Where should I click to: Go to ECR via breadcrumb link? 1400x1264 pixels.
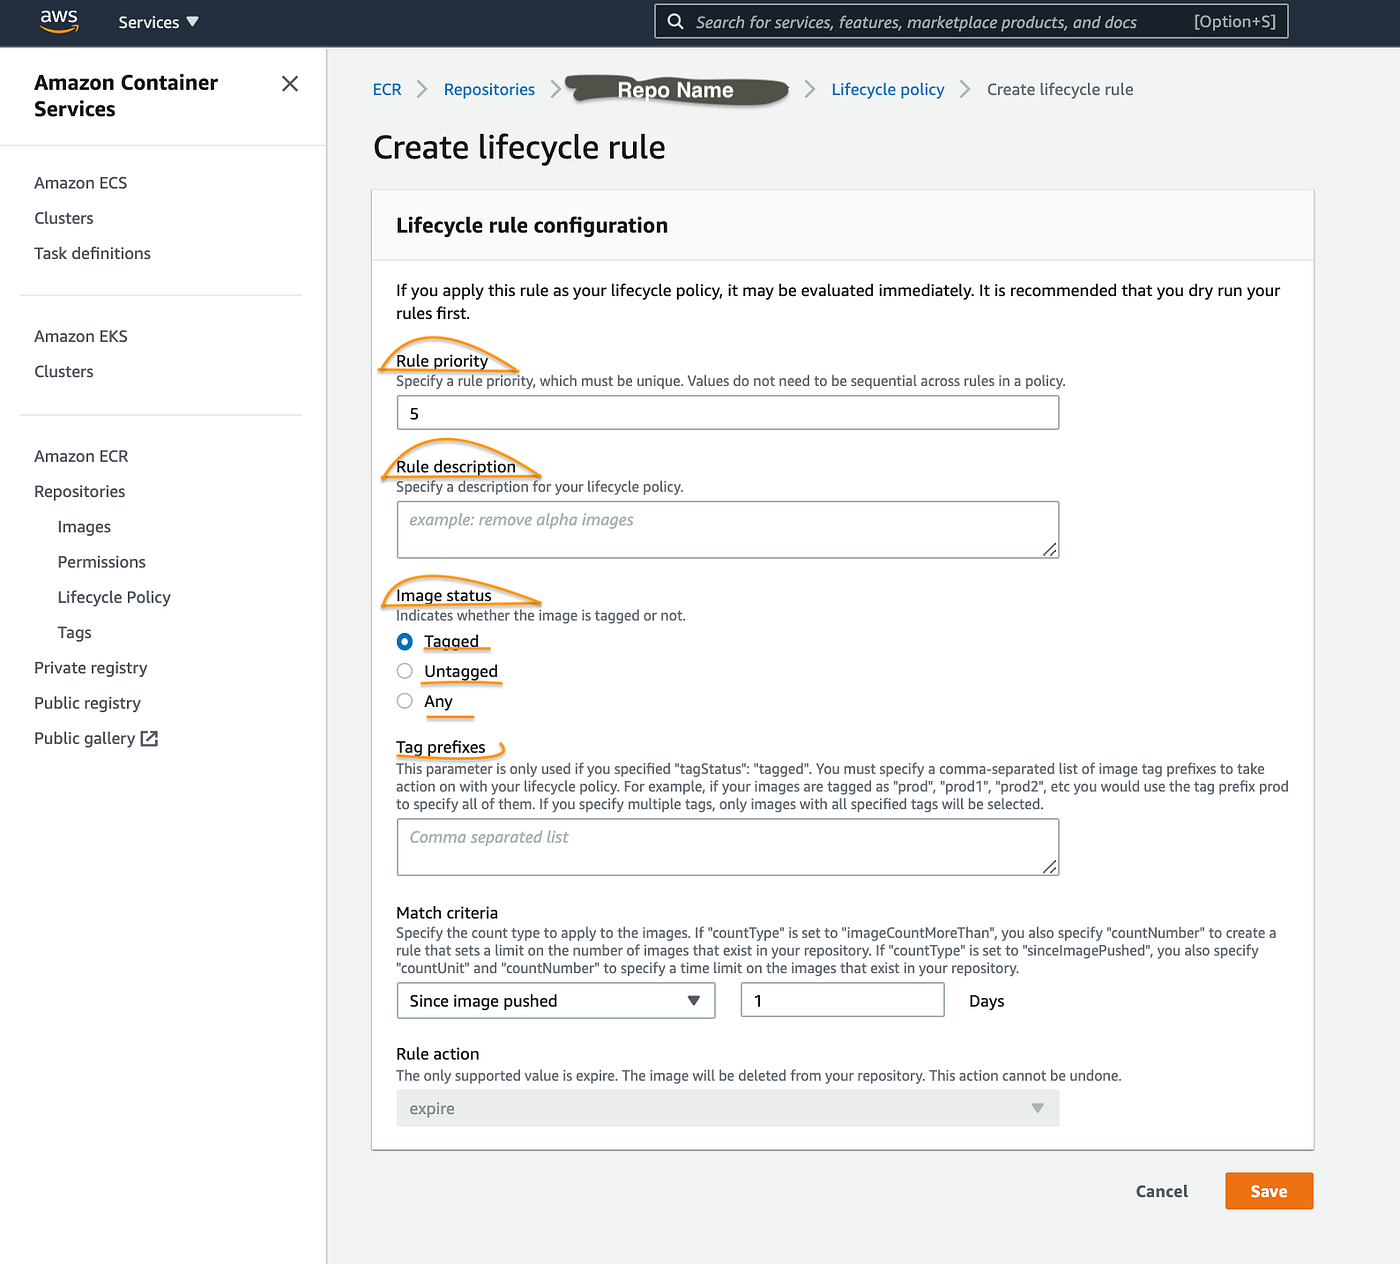(387, 89)
